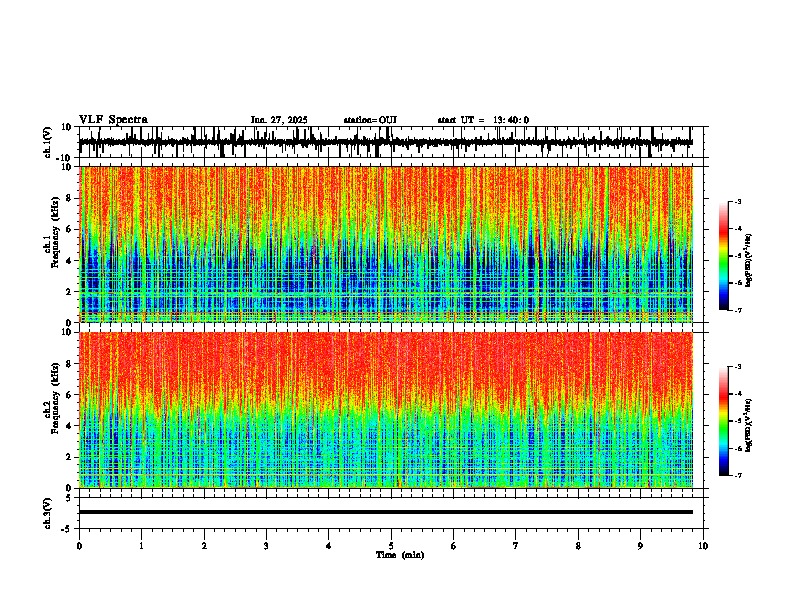The width and height of the screenshot is (792, 612).
Task: Select the "start UT = 13:40: 0" text
Action: pyautogui.click(x=483, y=120)
